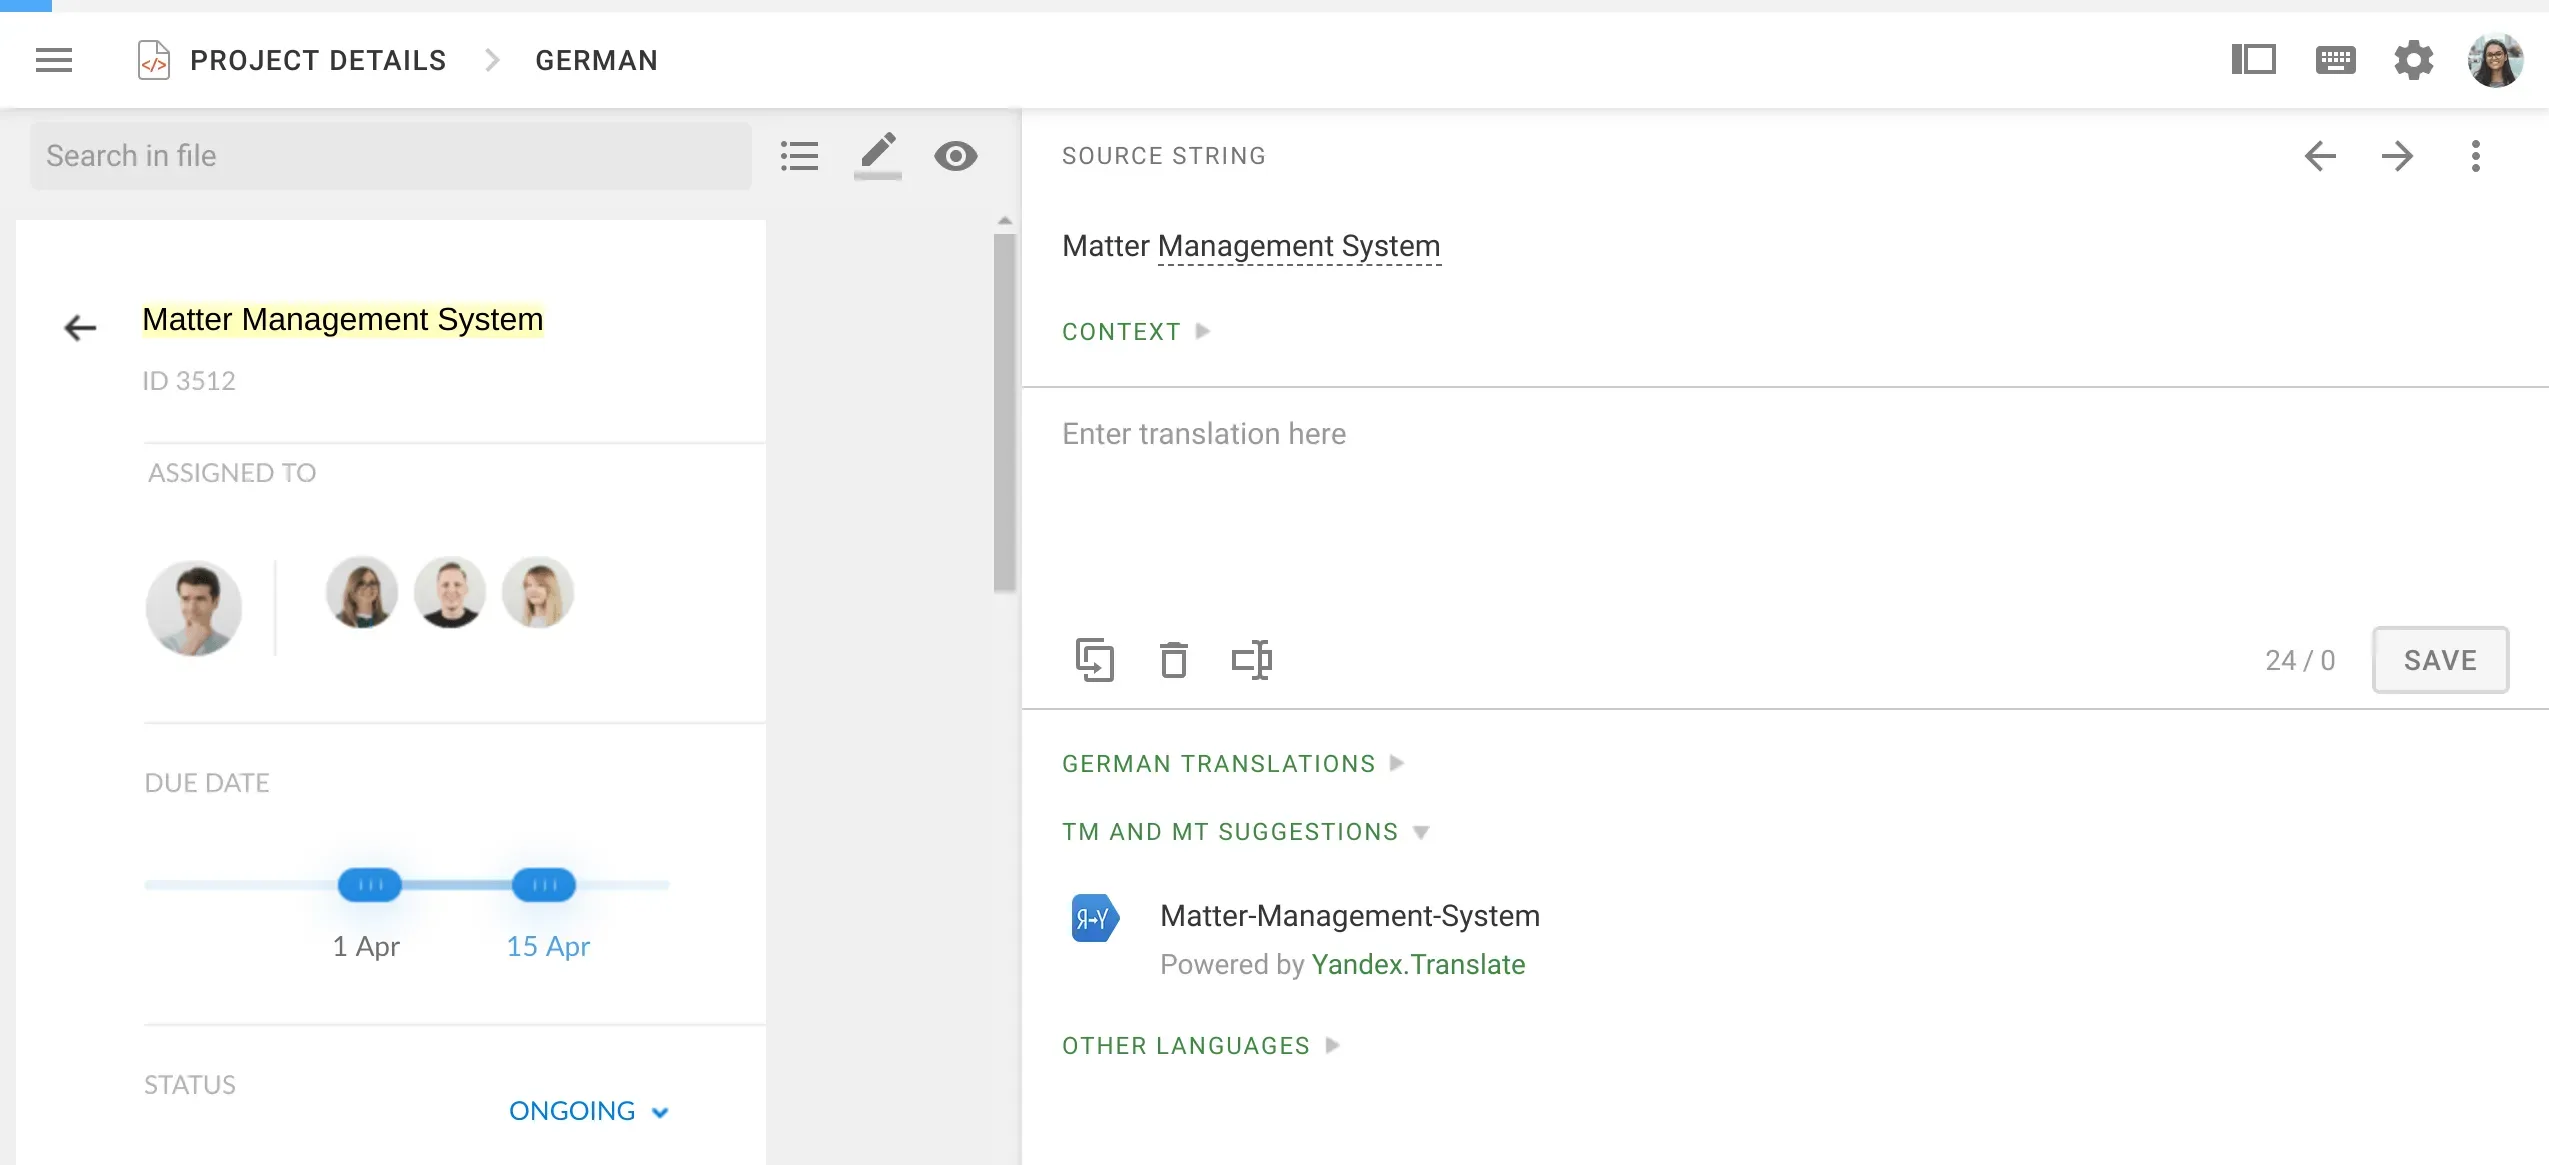Clear the translation using the trash icon

pyautogui.click(x=1174, y=660)
